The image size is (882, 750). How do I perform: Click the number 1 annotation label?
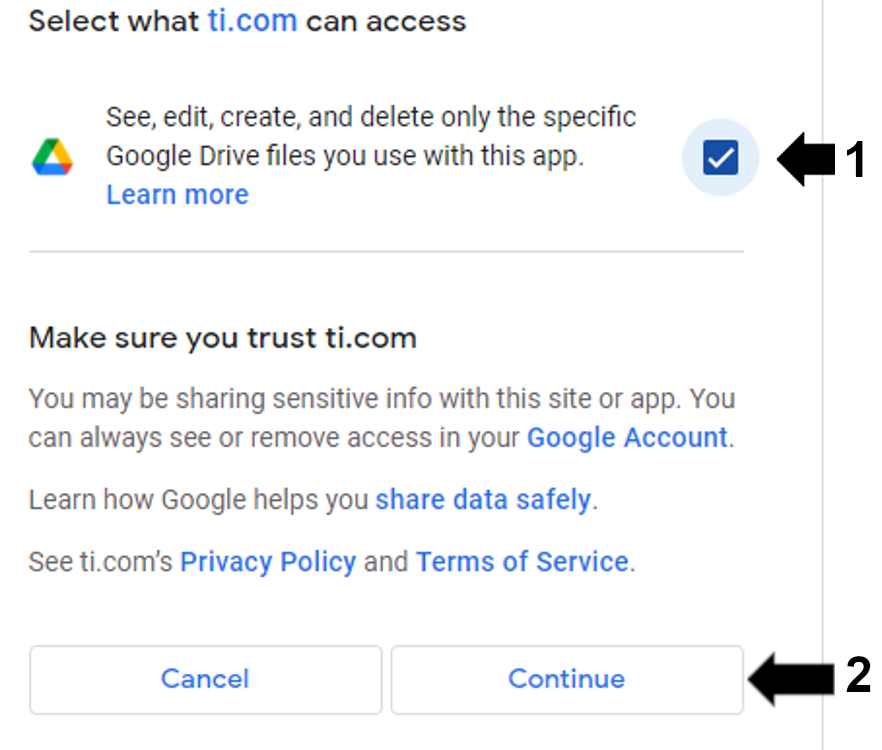point(855,160)
